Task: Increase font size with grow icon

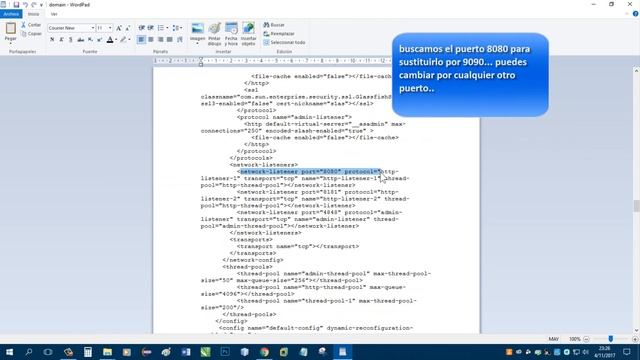Action: pos(119,28)
